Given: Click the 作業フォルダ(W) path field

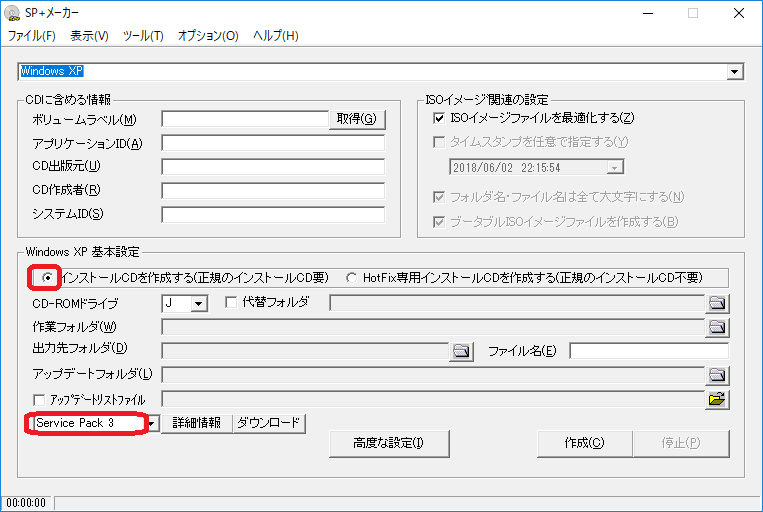Looking at the screenshot, I should [x=433, y=327].
